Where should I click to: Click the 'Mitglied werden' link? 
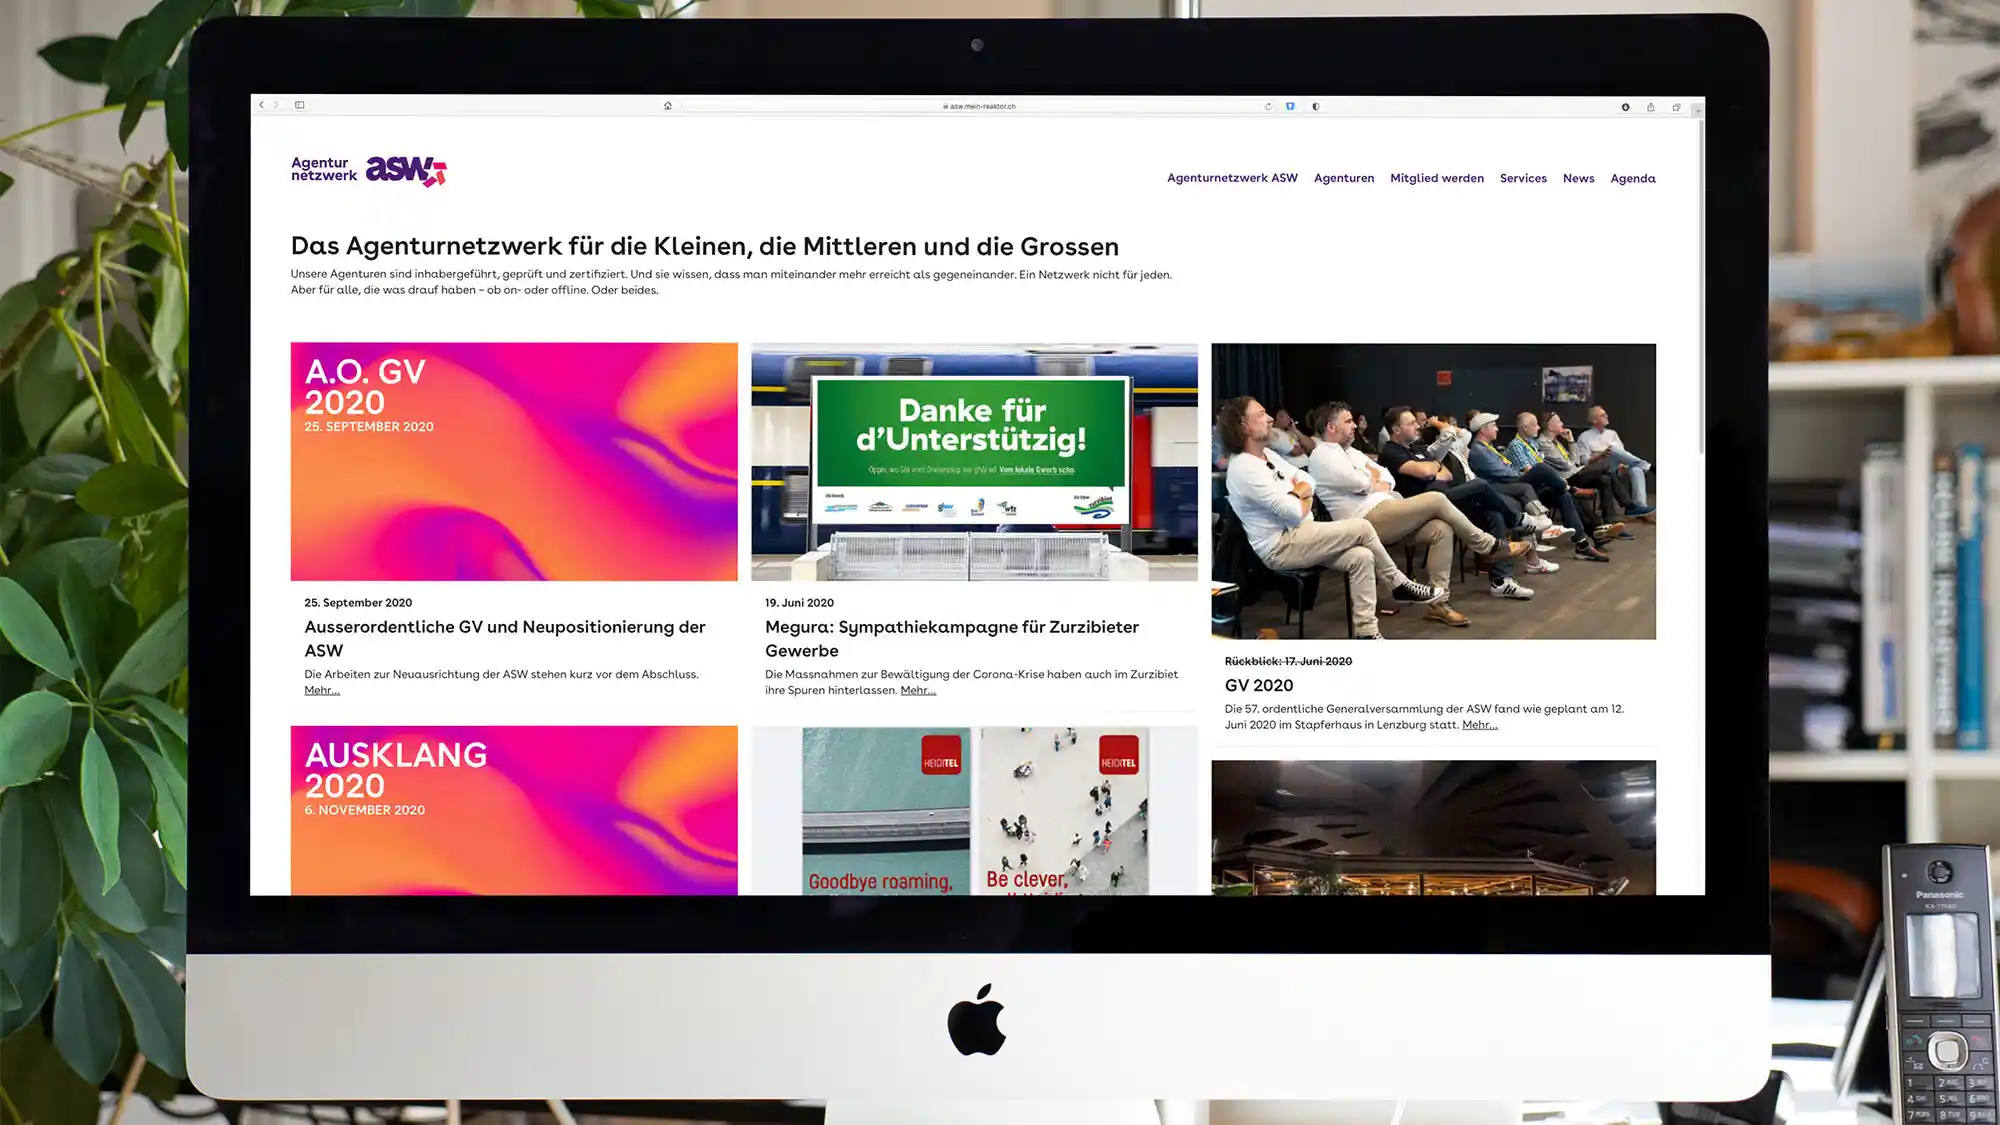click(x=1437, y=178)
